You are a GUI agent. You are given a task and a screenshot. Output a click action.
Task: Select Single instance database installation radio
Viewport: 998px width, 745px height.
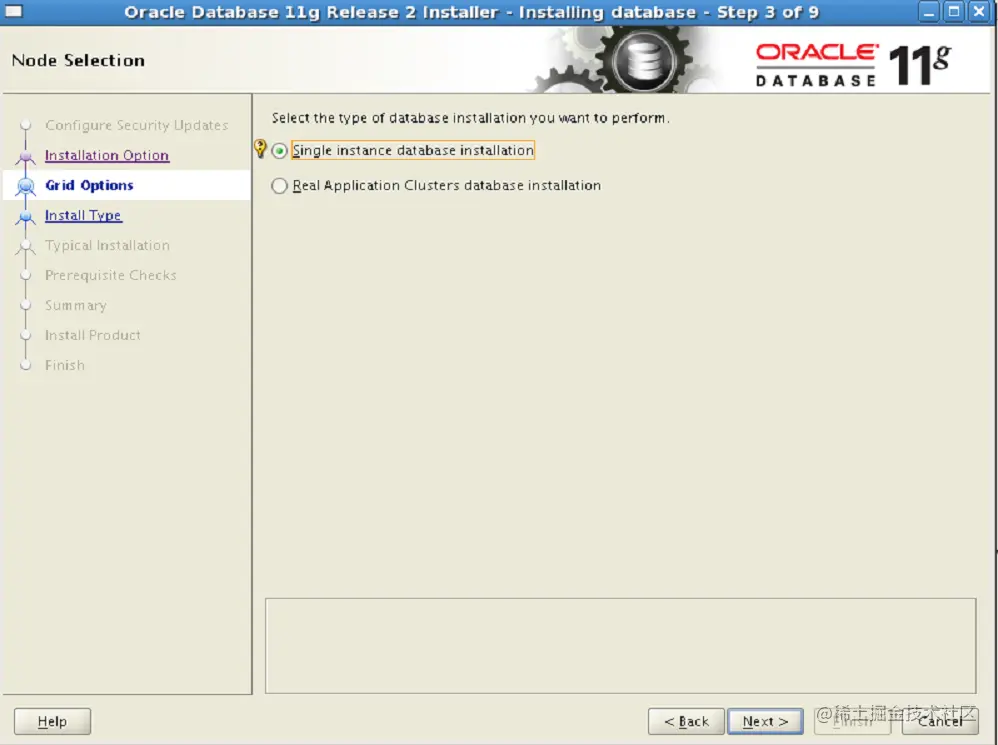279,151
